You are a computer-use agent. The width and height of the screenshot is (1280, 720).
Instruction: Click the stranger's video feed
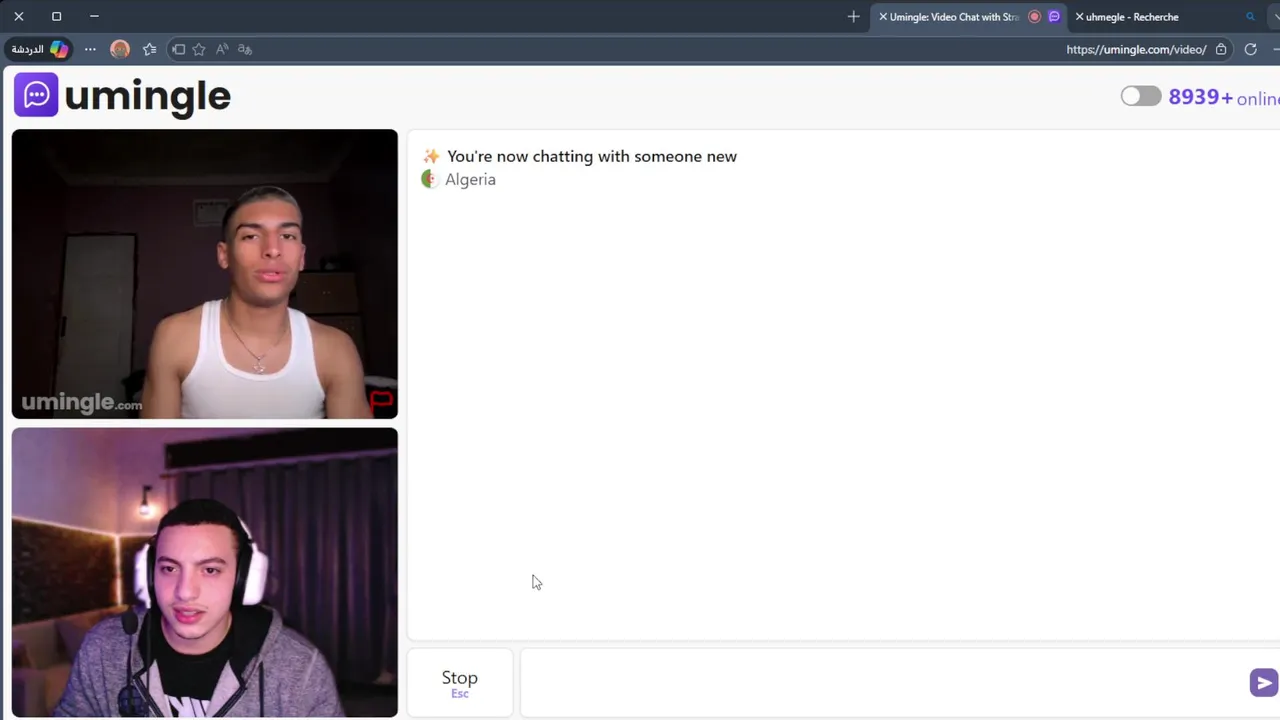pyautogui.click(x=205, y=274)
